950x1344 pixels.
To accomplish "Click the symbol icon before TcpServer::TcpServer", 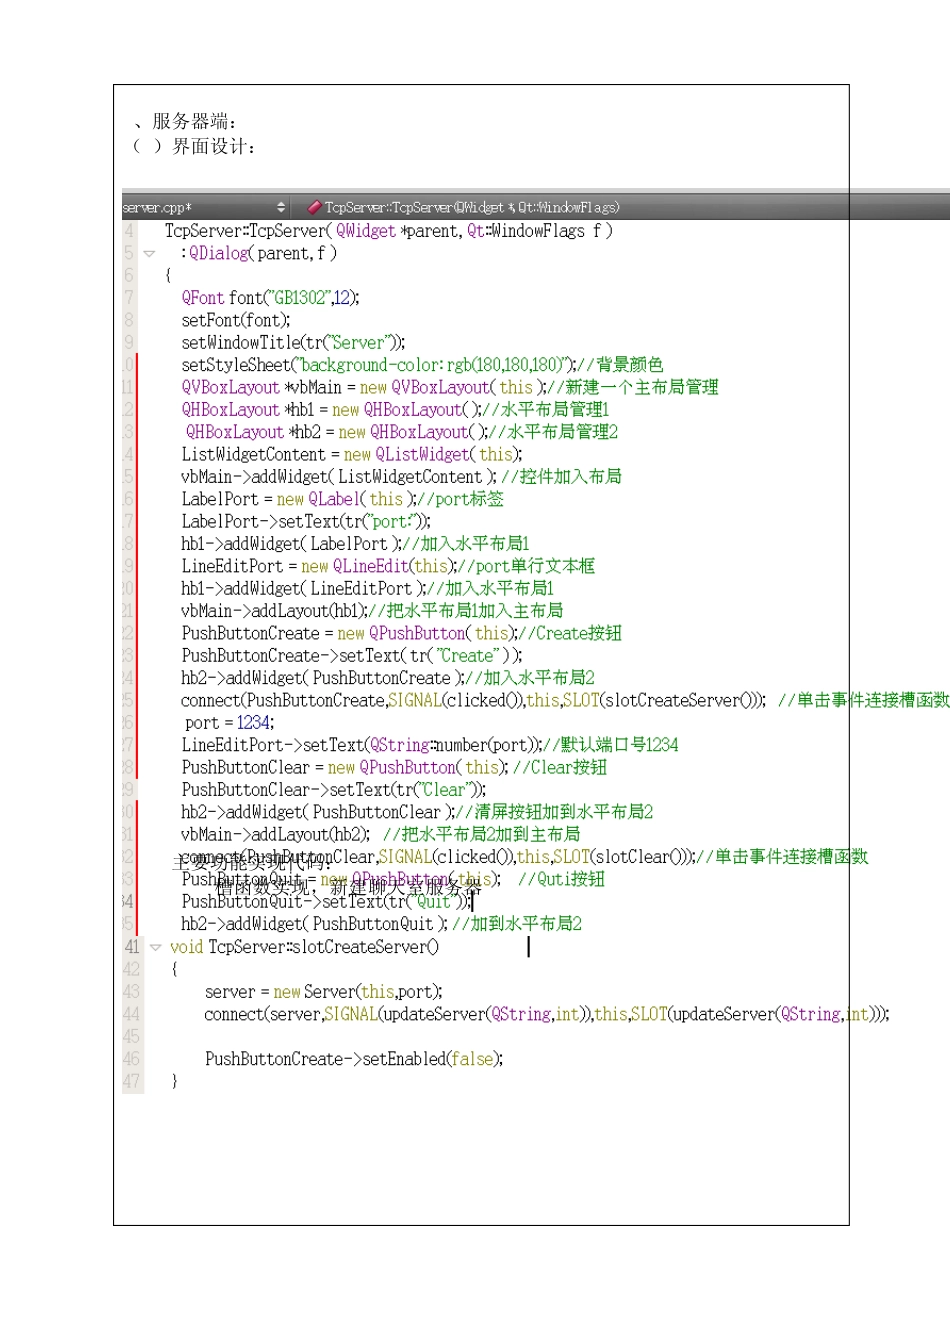I will tap(313, 207).
